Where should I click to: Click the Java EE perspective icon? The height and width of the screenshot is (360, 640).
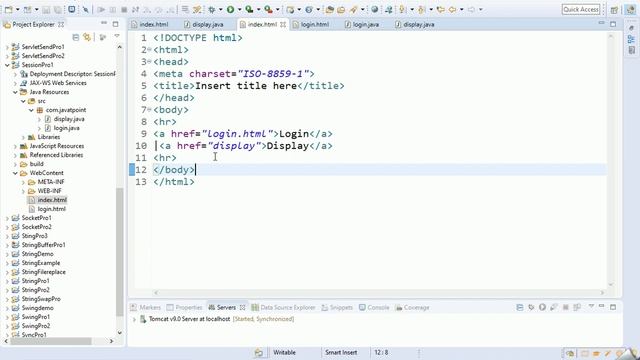pos(631,10)
